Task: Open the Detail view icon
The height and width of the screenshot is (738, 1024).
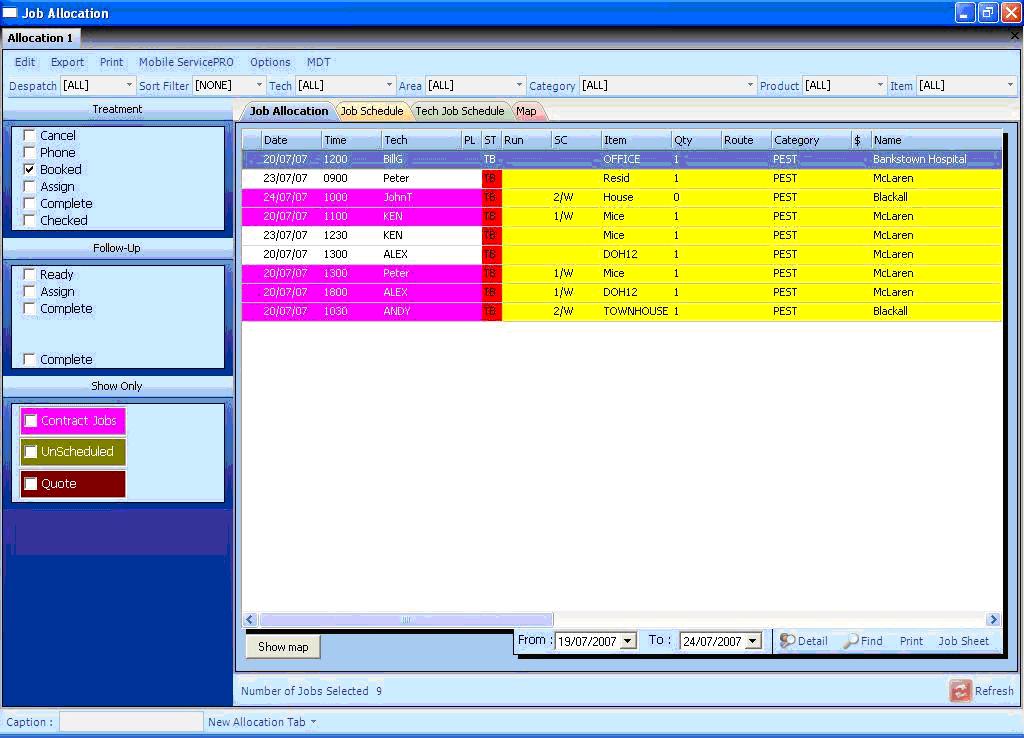Action: click(787, 641)
